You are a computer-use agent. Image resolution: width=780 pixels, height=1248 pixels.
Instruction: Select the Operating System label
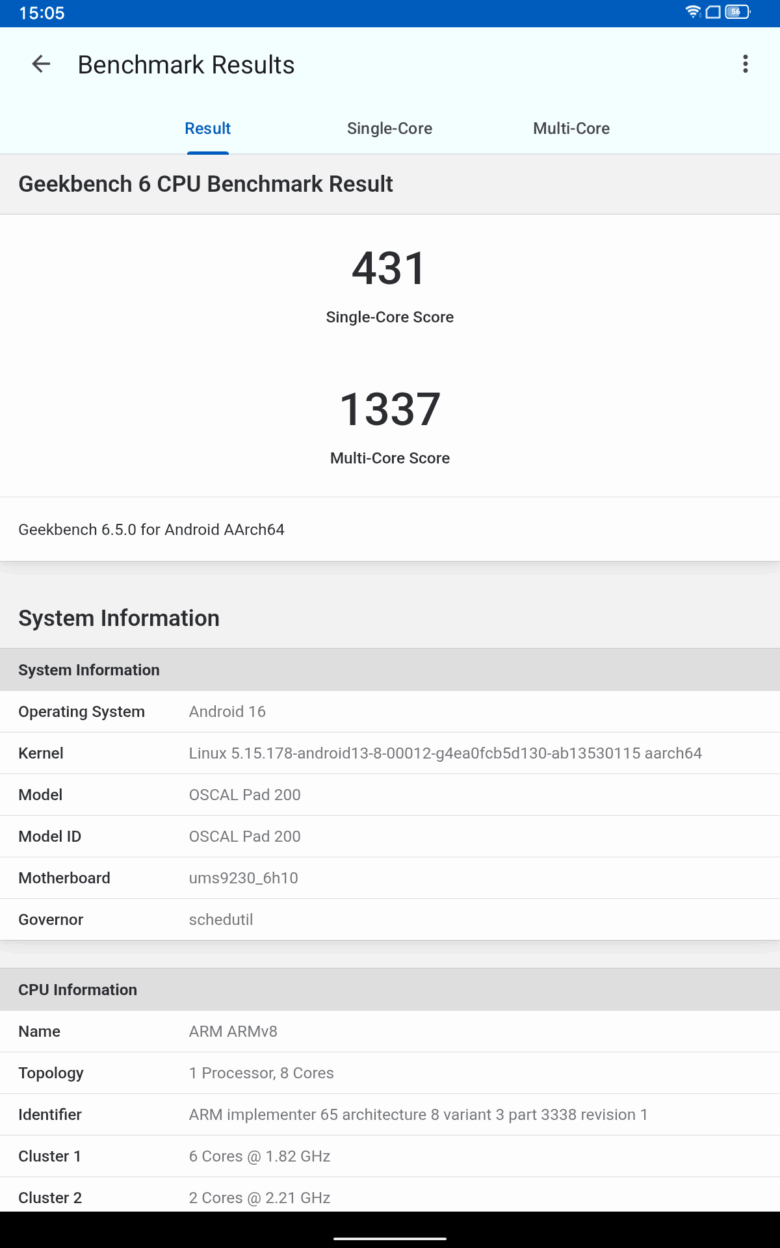pyautogui.click(x=81, y=712)
